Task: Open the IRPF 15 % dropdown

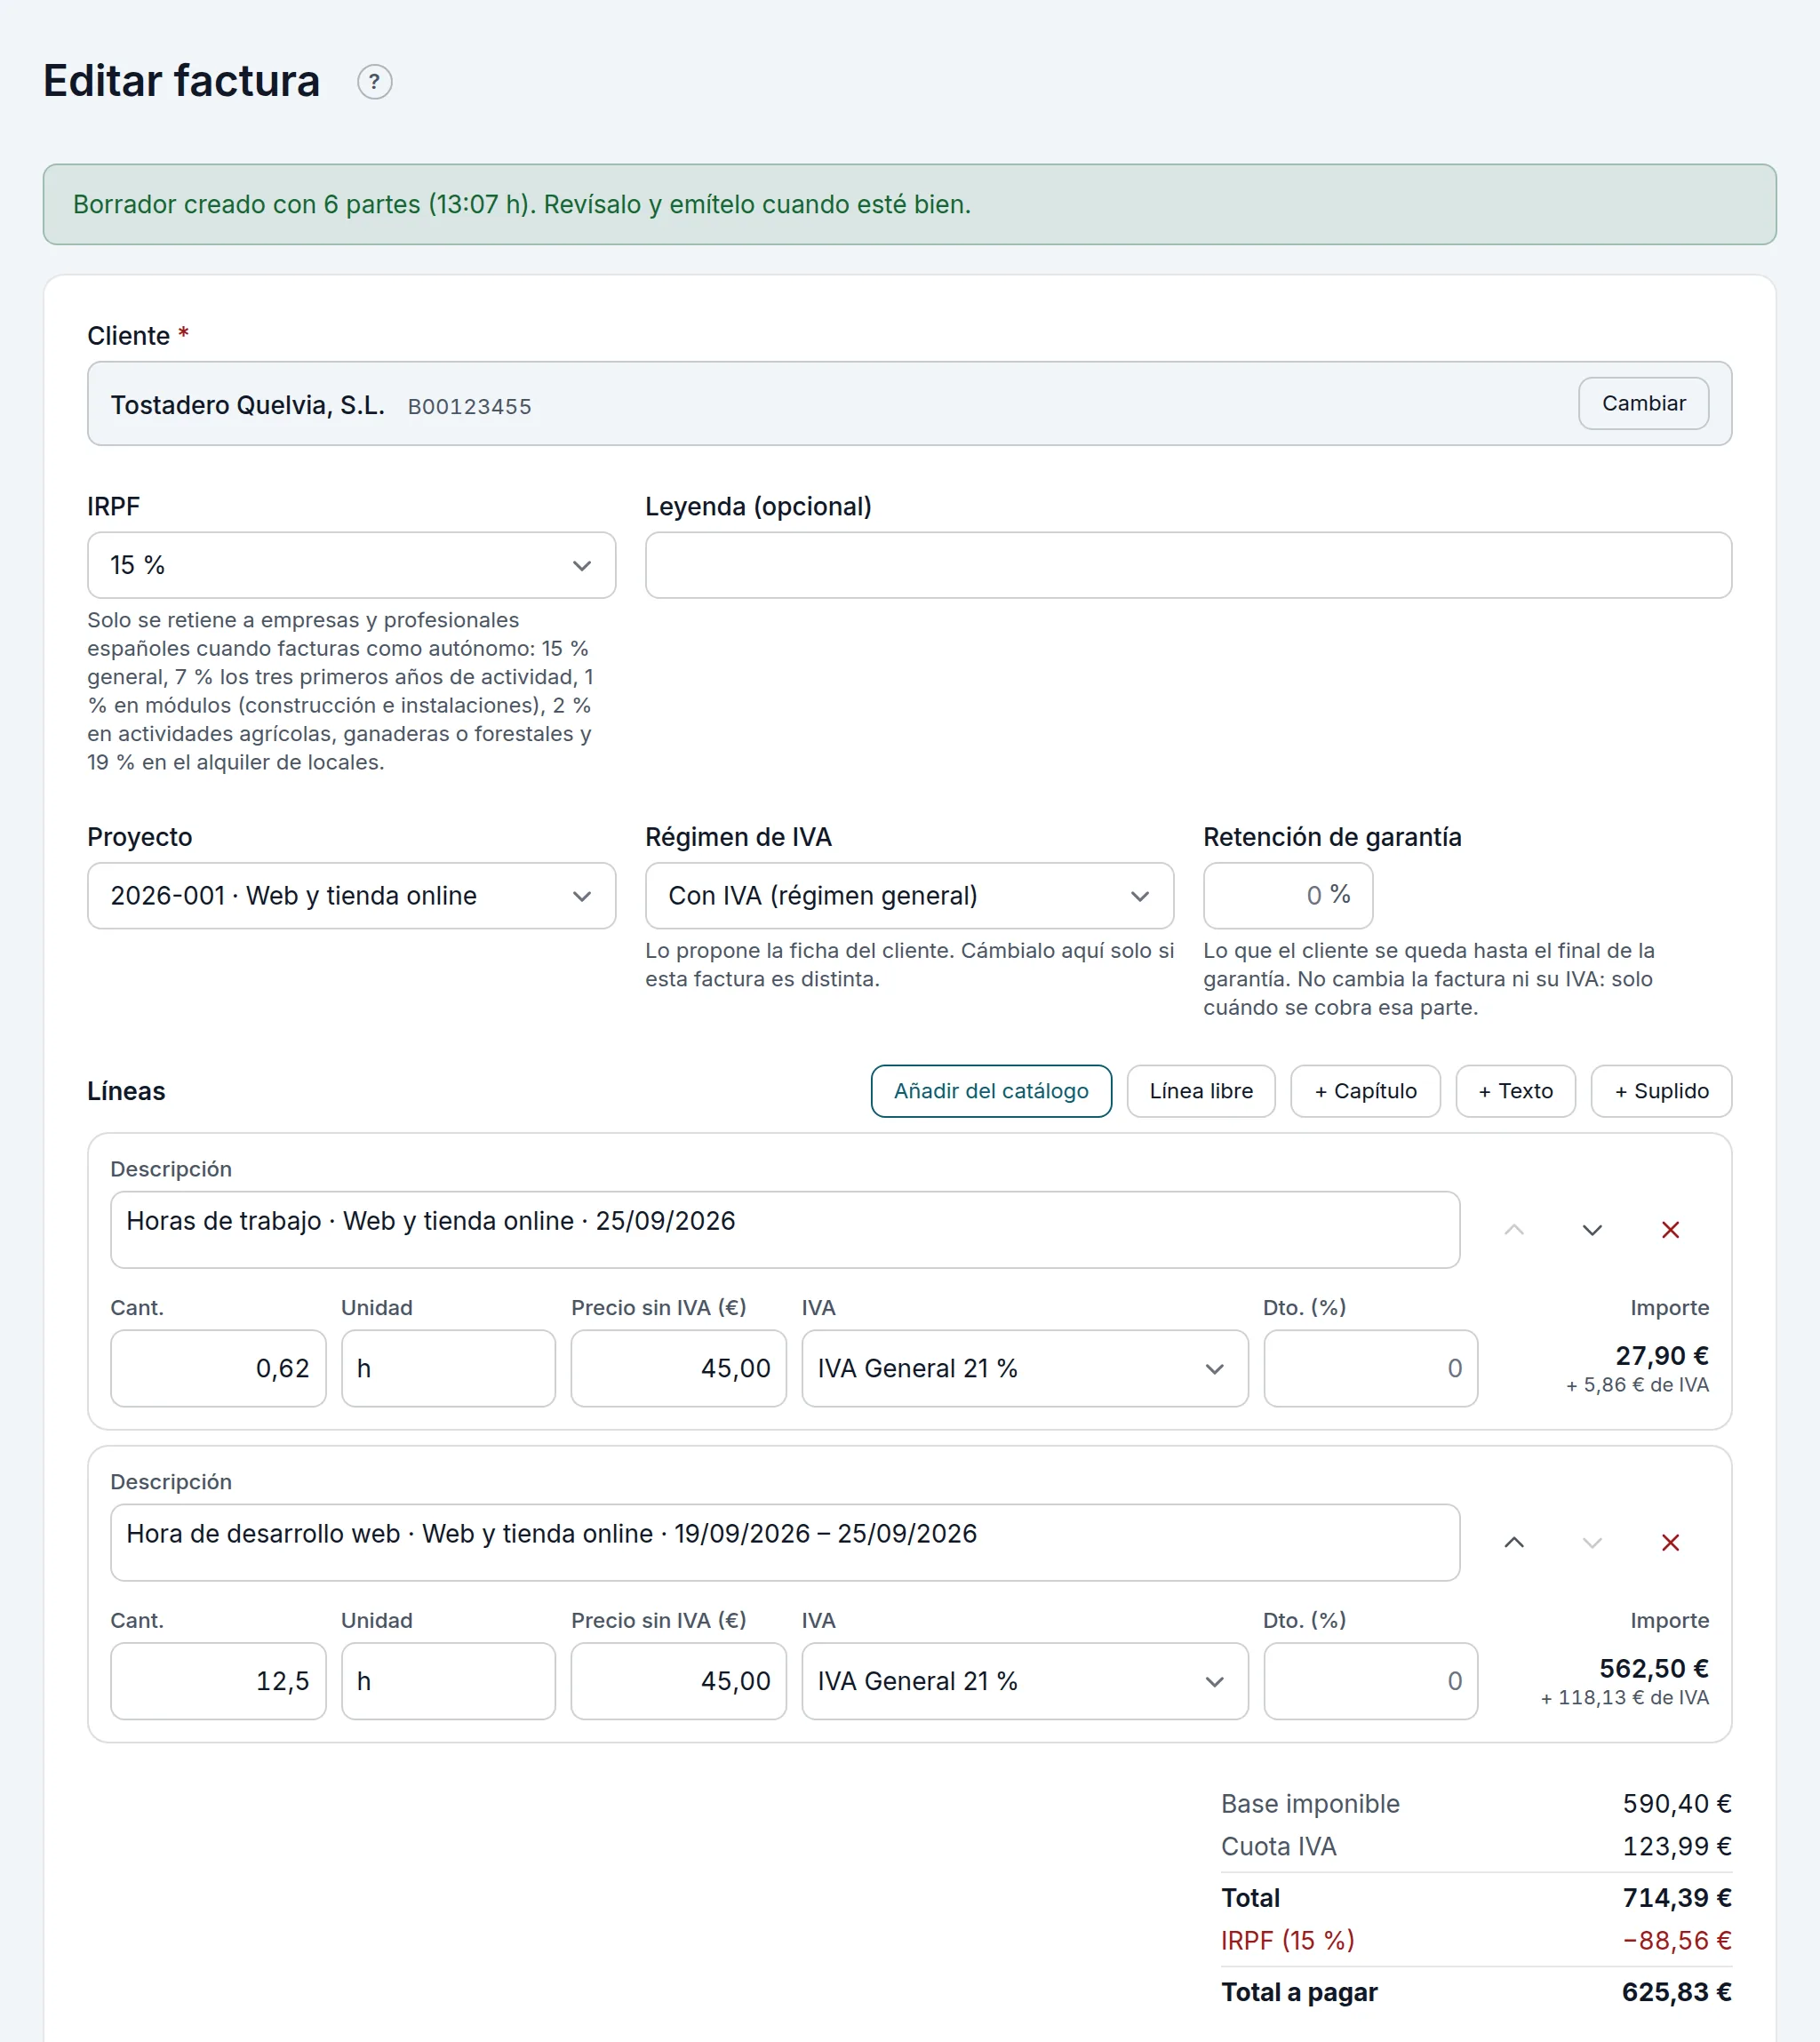Action: [351, 565]
